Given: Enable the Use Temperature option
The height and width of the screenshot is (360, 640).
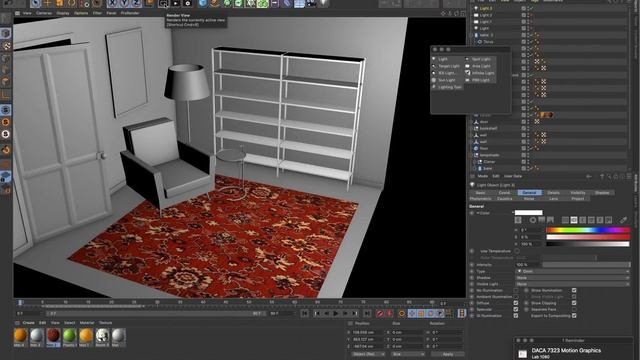Looking at the screenshot, I should click(517, 251).
